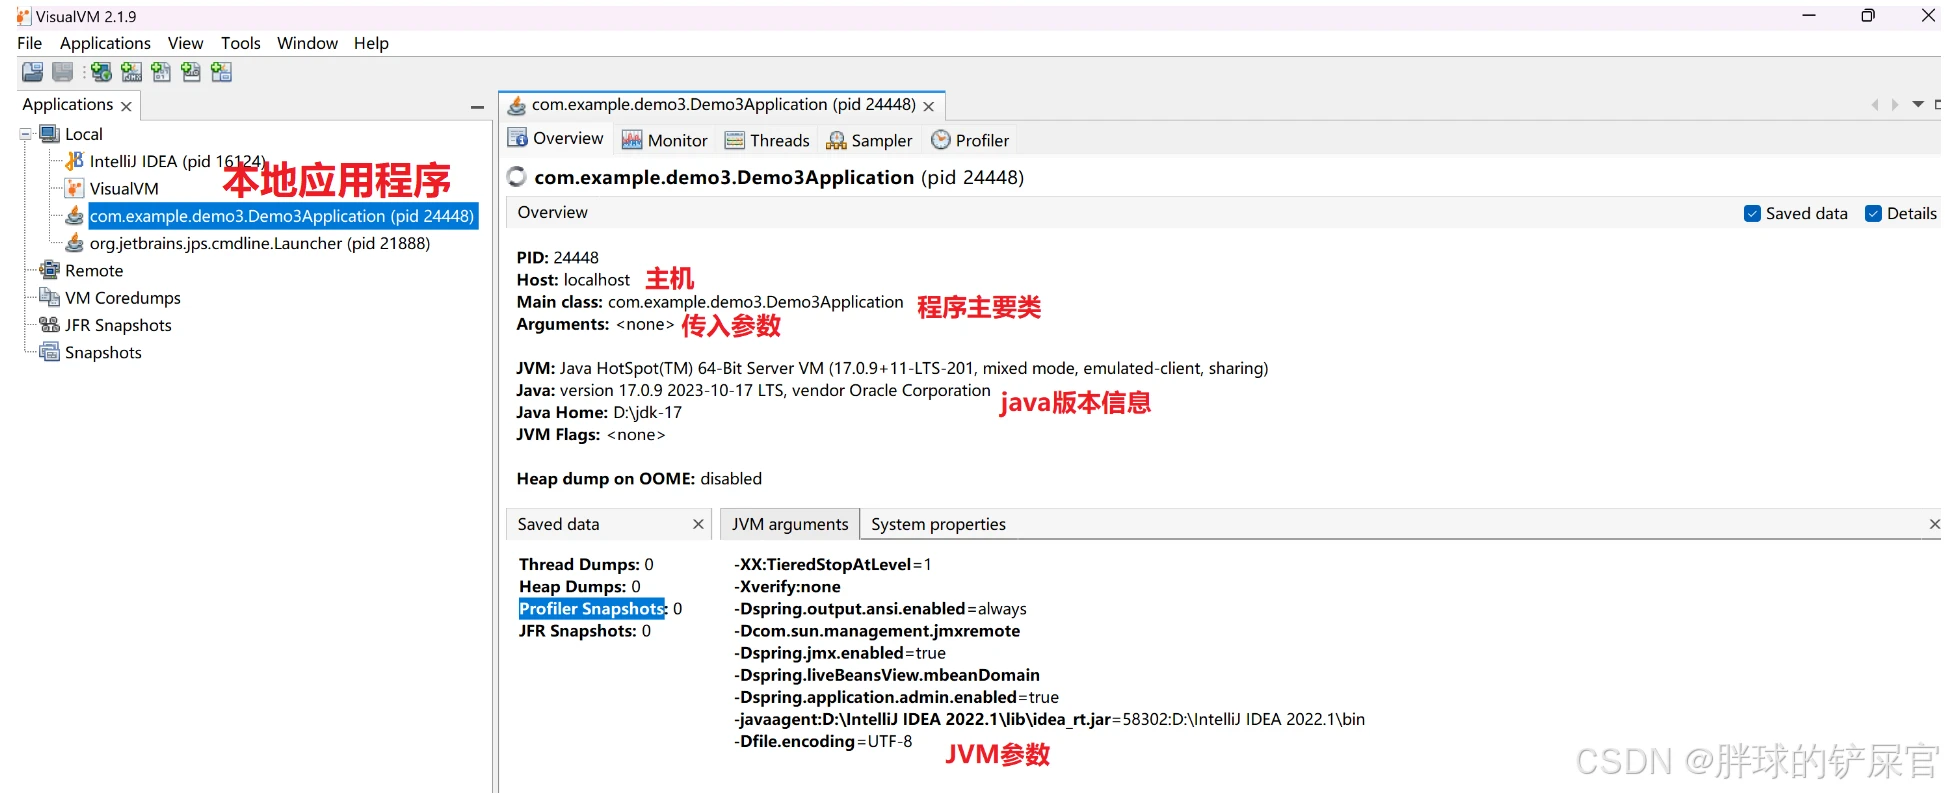Click the VisualVM icon in the Applications tree
This screenshot has height=793, width=1945.
[75, 188]
